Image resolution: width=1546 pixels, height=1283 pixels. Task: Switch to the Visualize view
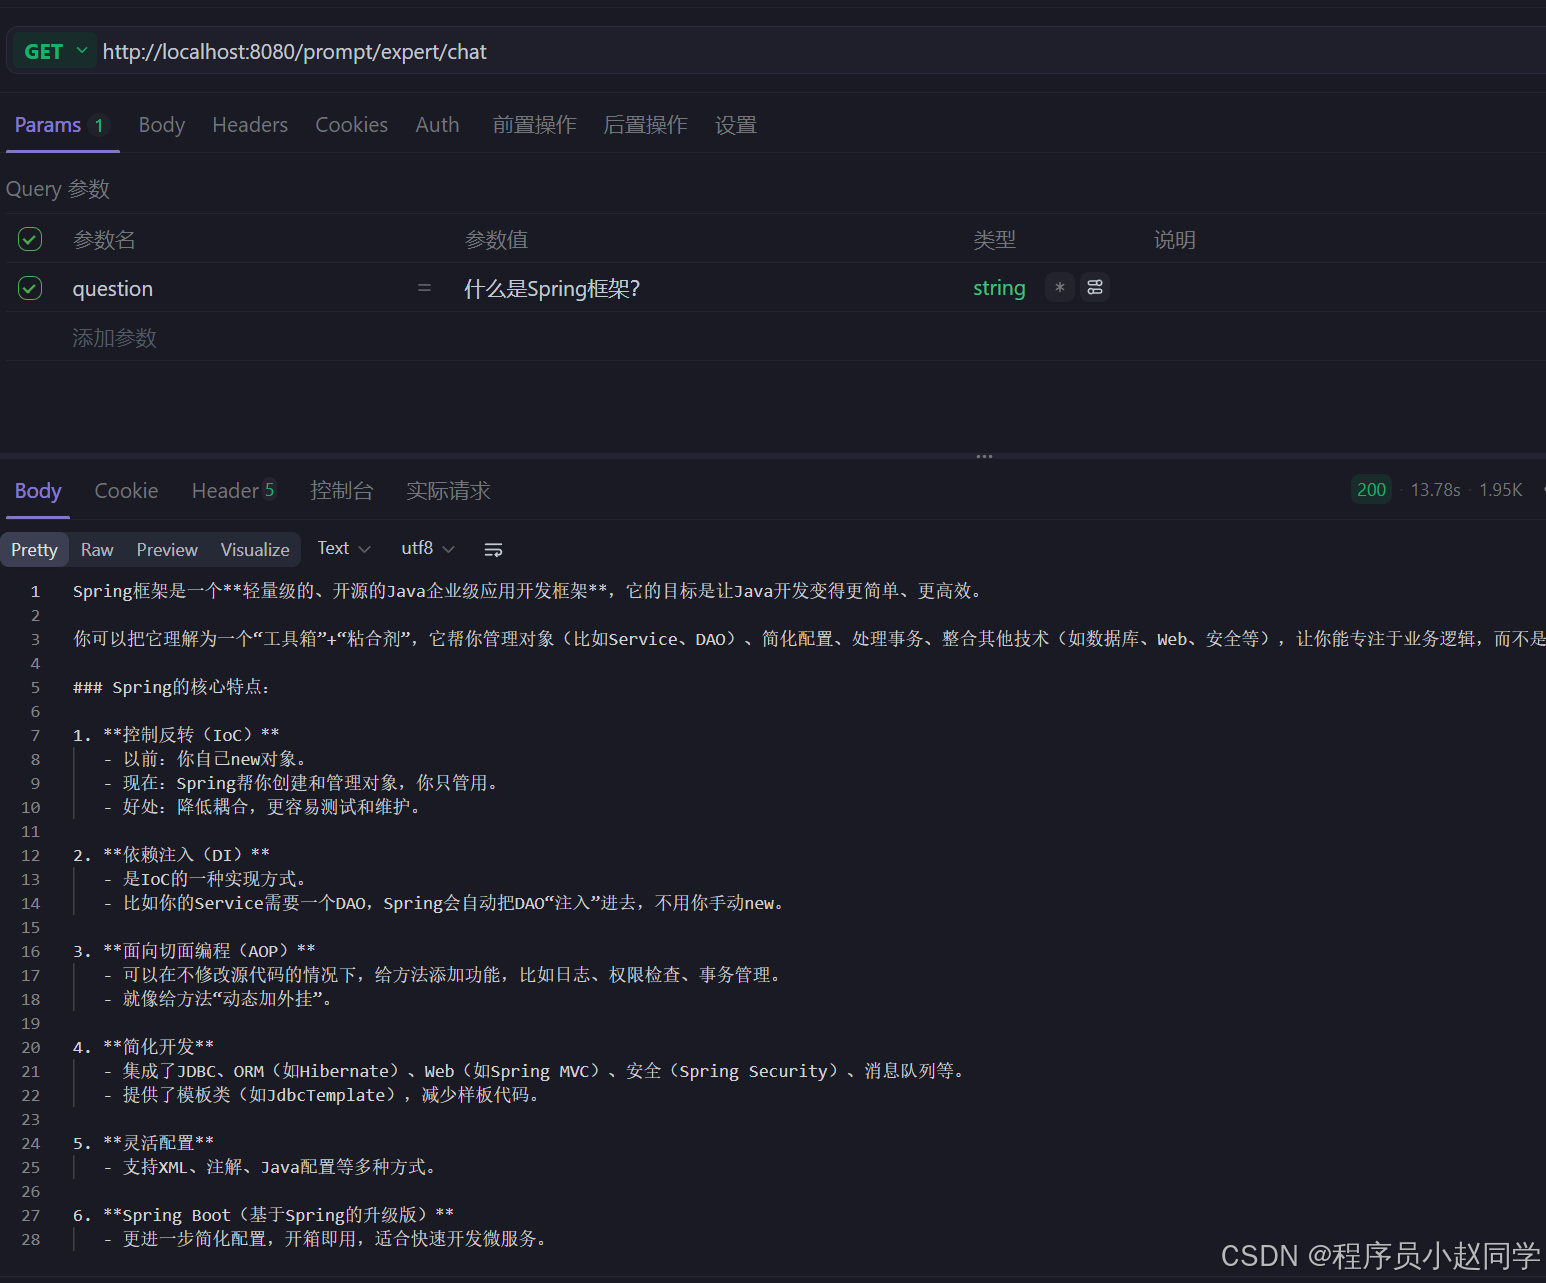click(254, 549)
